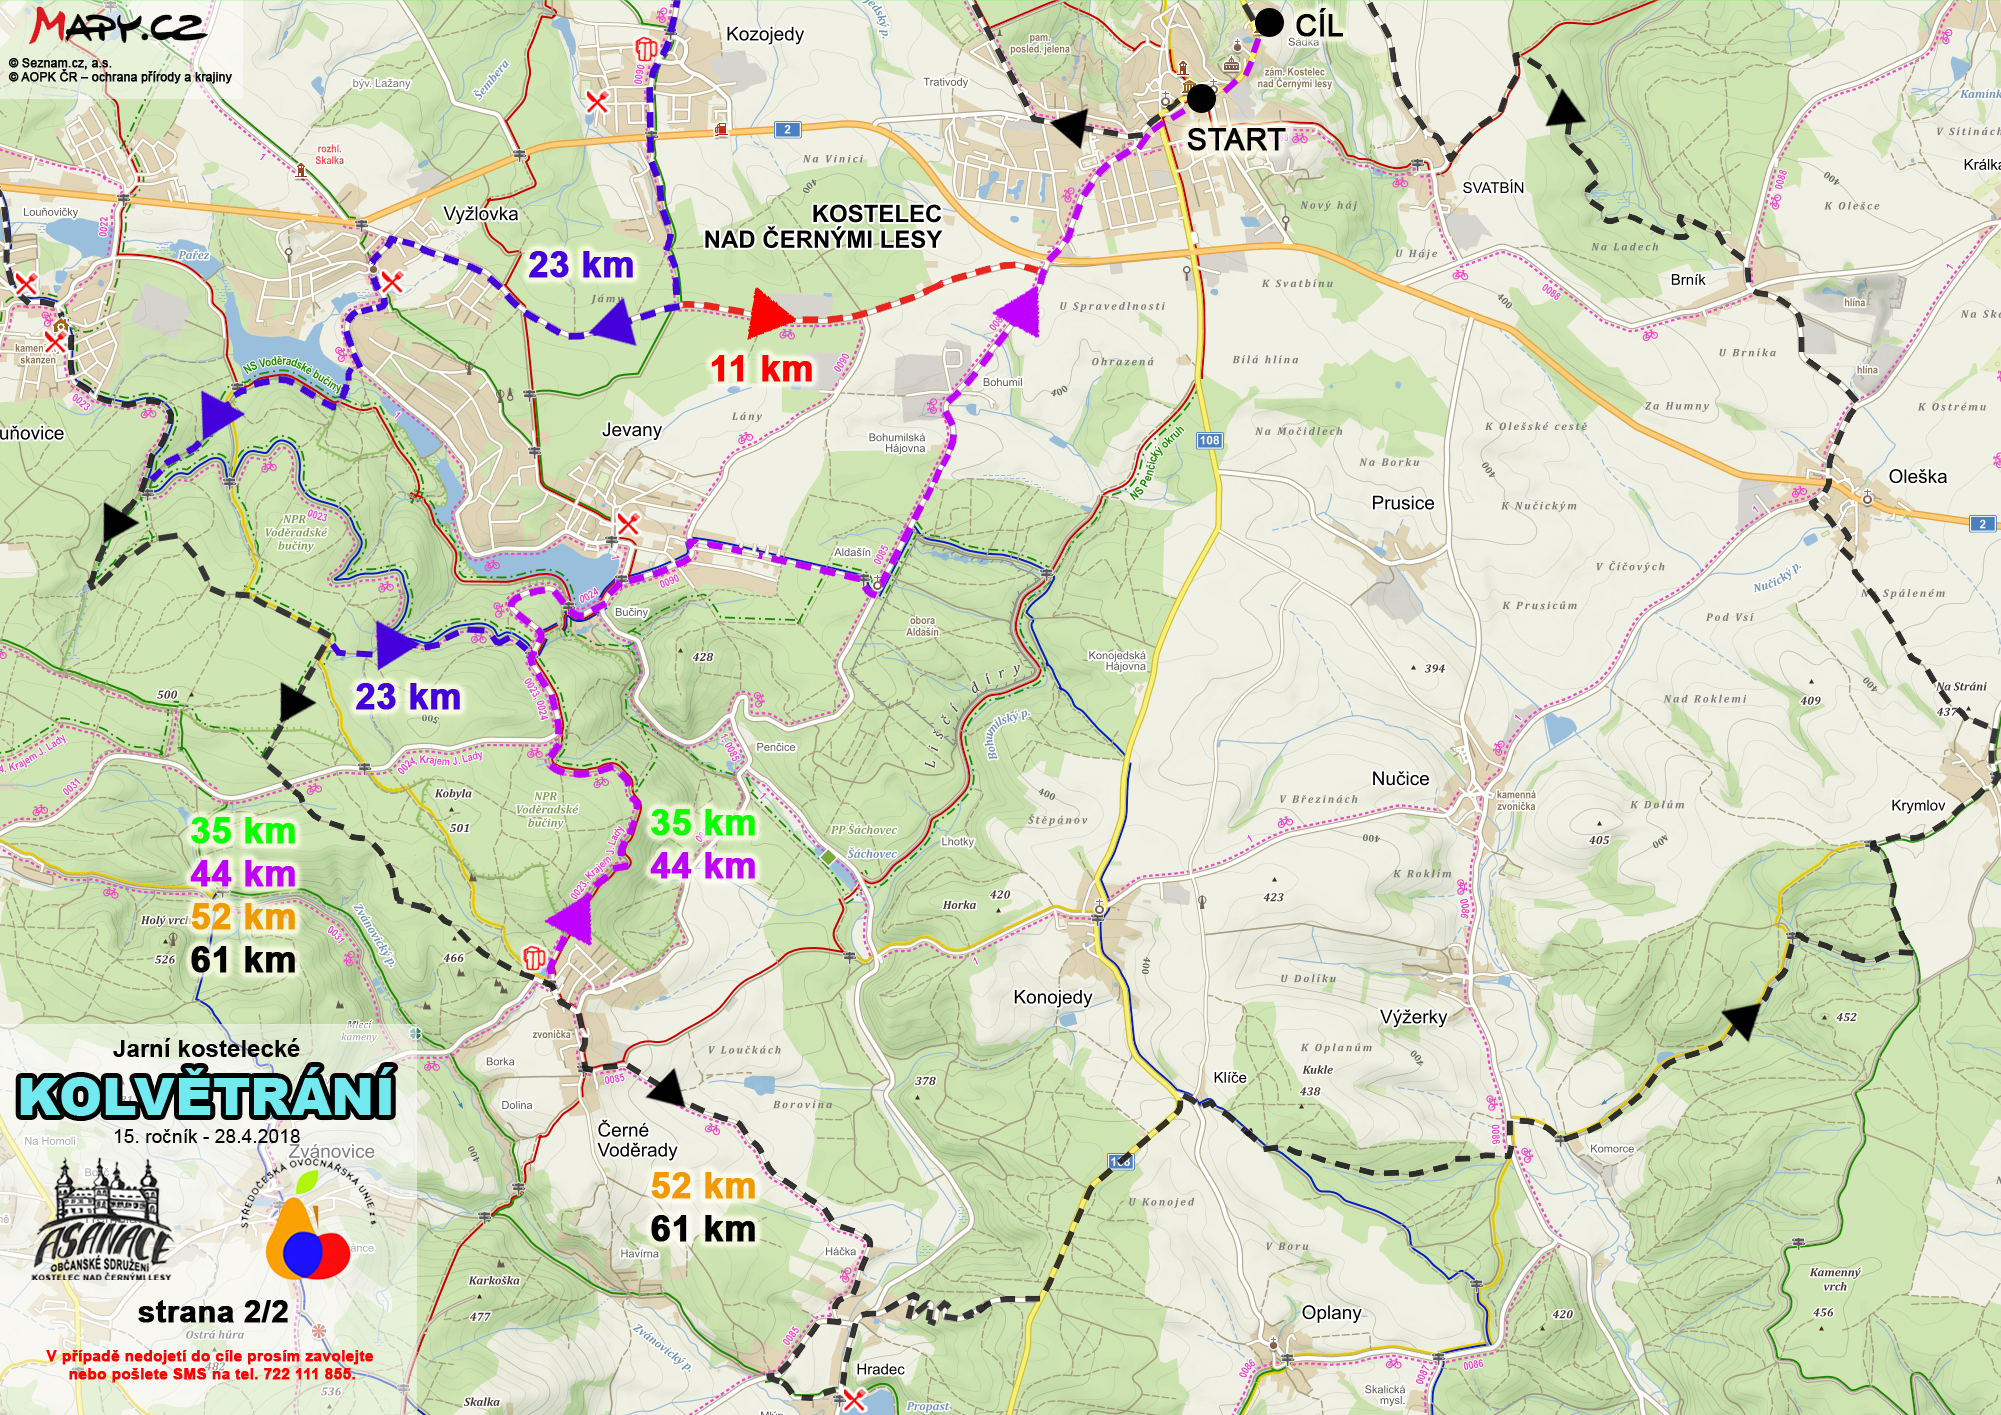Click the Výžerky town label
The image size is (2001, 1415).
[x=1414, y=1017]
